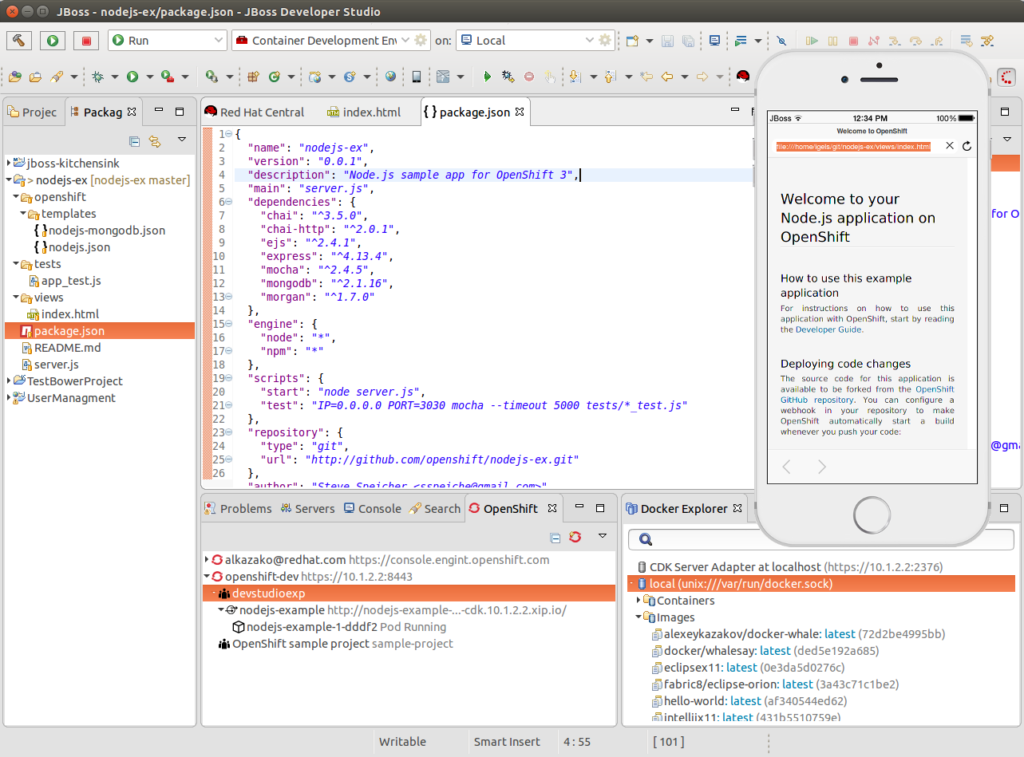1024x757 pixels.
Task: Click the iPhone home button
Action: coord(871,515)
